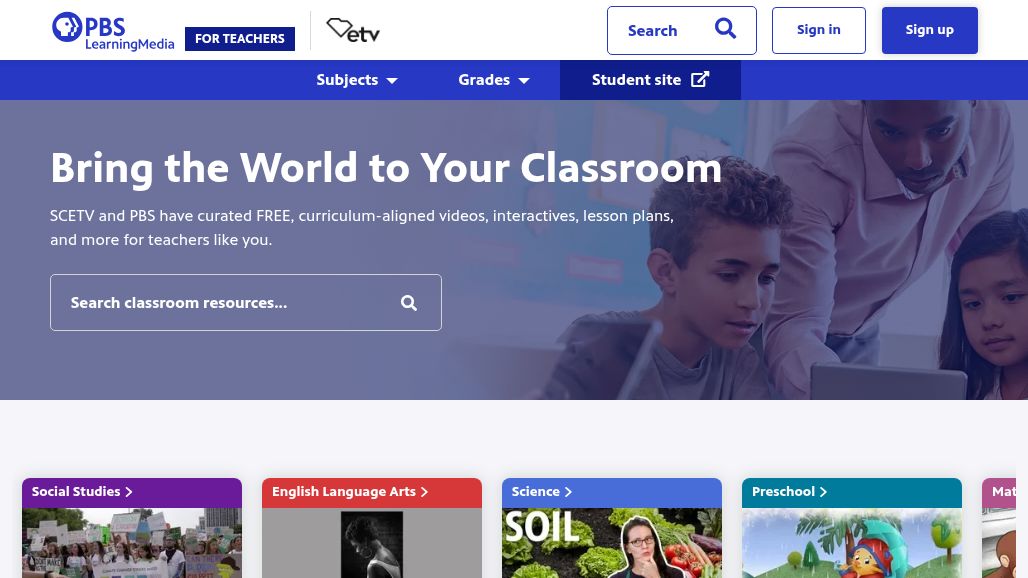Select the FOR TEACHERS badge
Screen dimensions: 1028x578
click(x=240, y=39)
